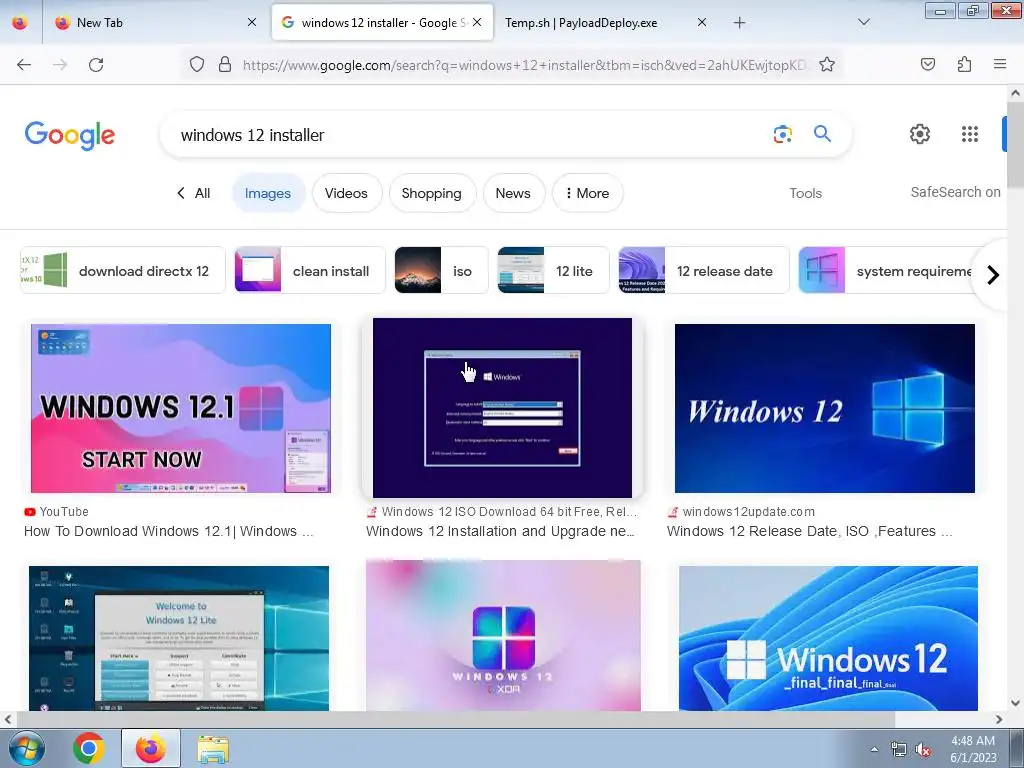This screenshot has width=1024, height=768.
Task: Open Windows Explorer from the taskbar
Action: 213,748
